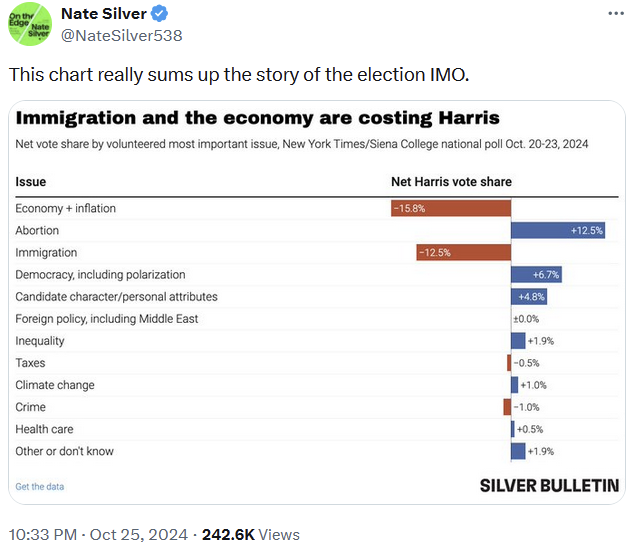Click the Other or don't know bar
Viewport: 634px width, 548px height.
point(518,451)
